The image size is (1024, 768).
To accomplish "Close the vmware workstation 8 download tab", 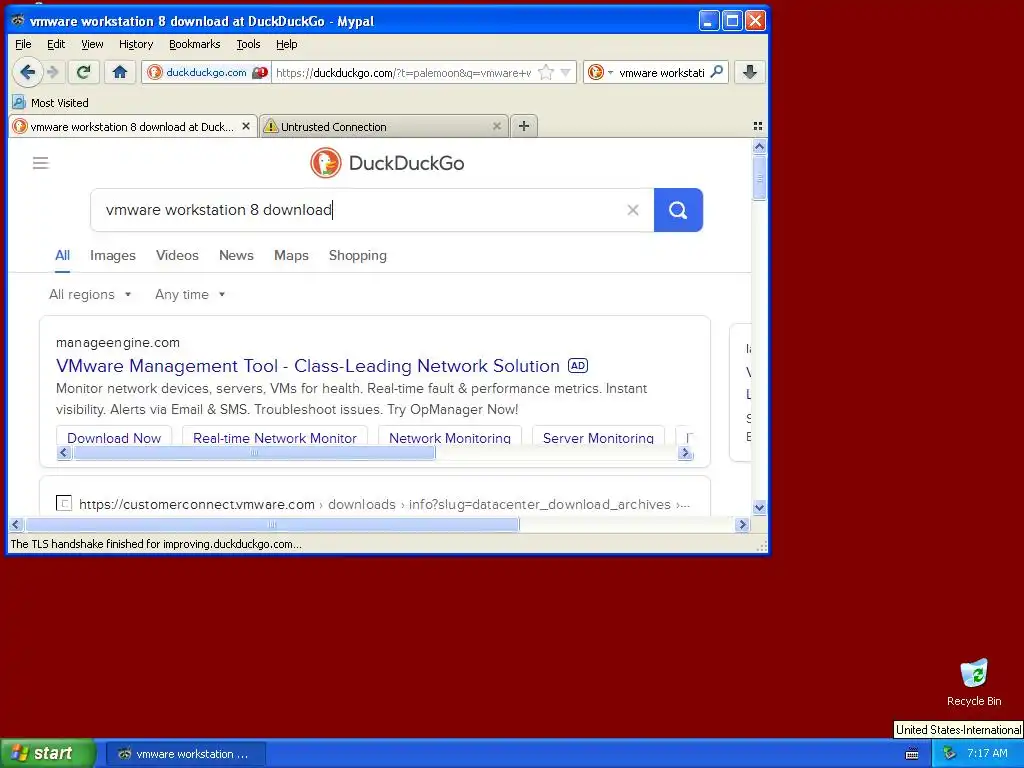I will [246, 126].
